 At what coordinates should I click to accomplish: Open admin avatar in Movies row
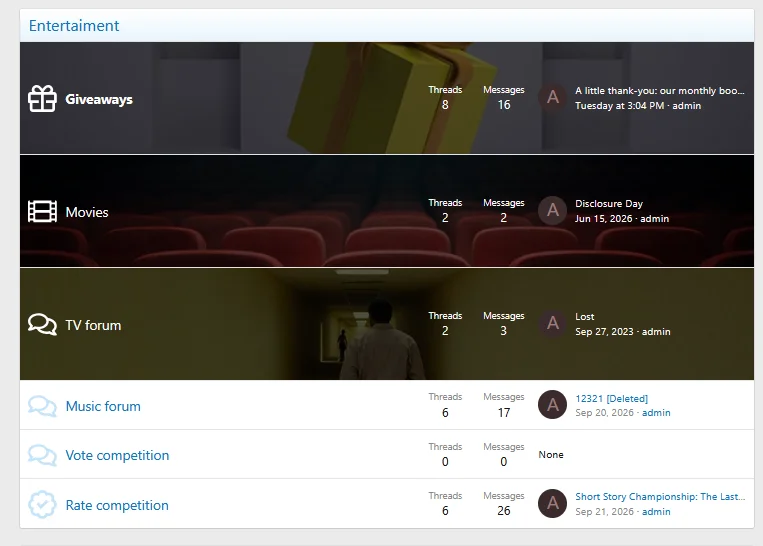tap(552, 210)
